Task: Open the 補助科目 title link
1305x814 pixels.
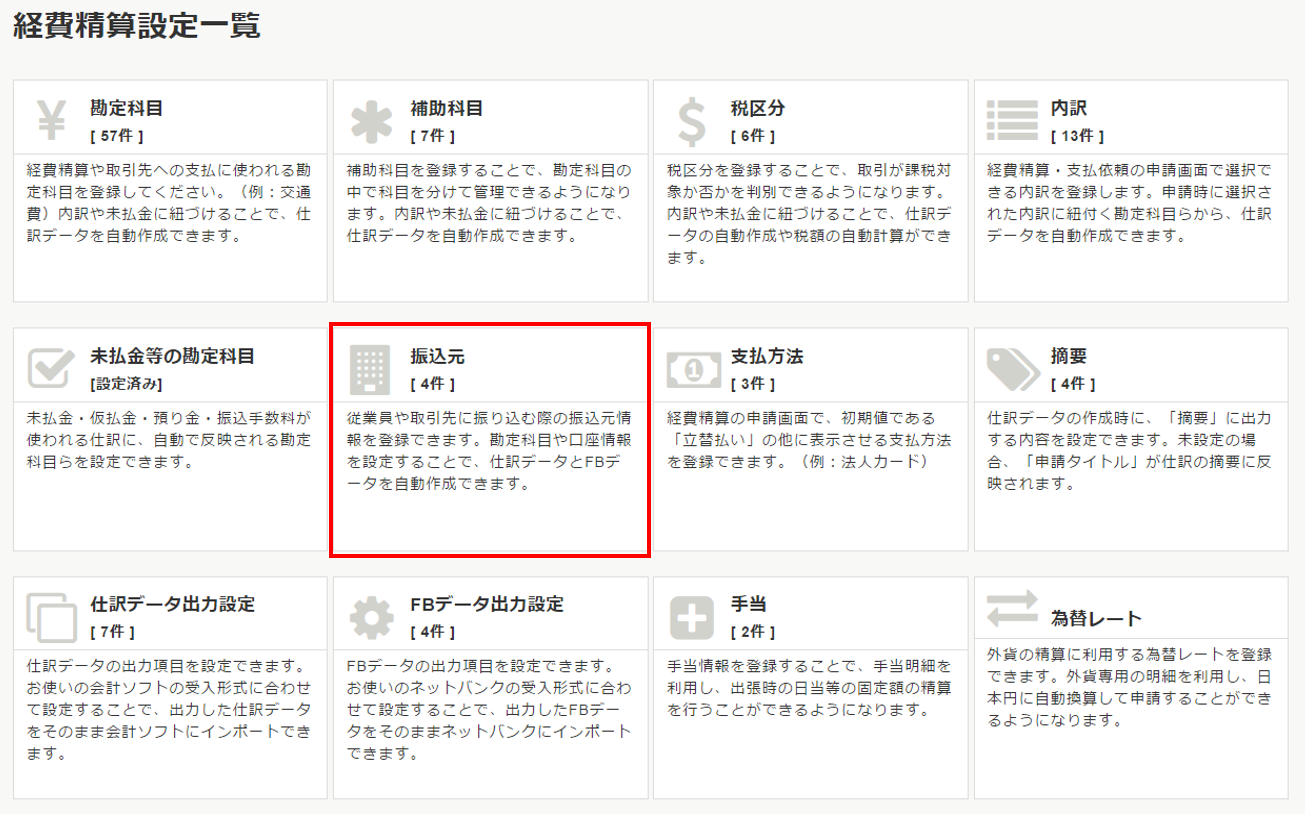Action: [446, 108]
